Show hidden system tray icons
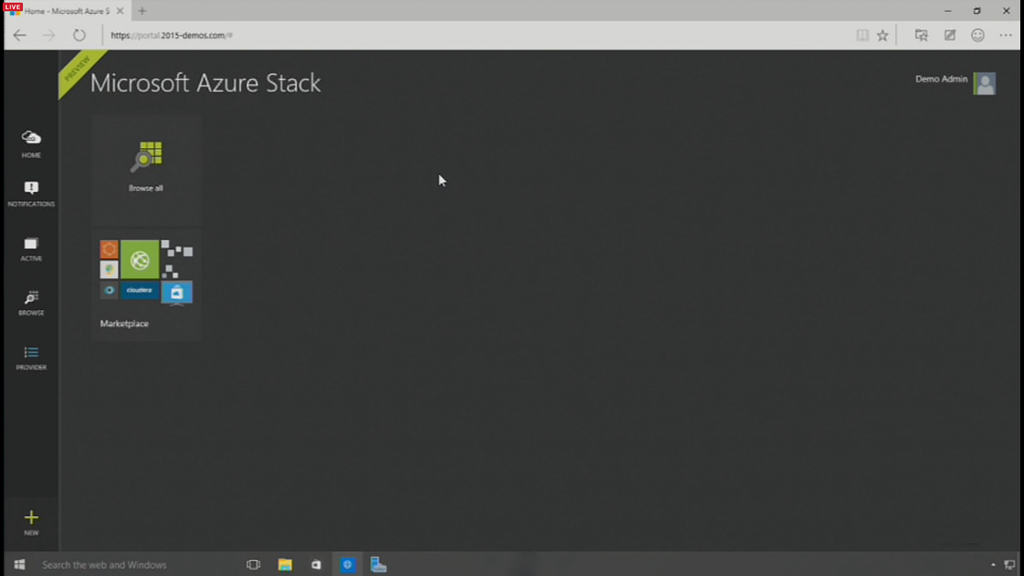Image resolution: width=1024 pixels, height=576 pixels. (x=993, y=564)
